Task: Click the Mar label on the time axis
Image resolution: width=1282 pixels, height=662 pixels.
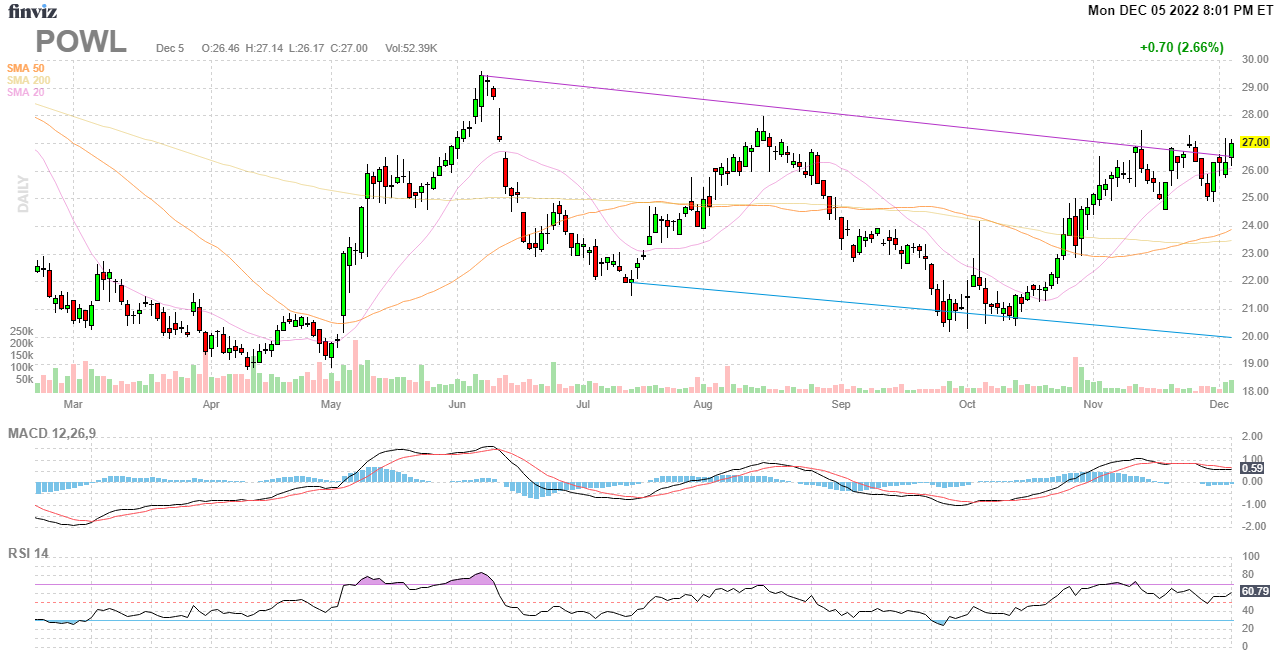Action: pyautogui.click(x=72, y=405)
